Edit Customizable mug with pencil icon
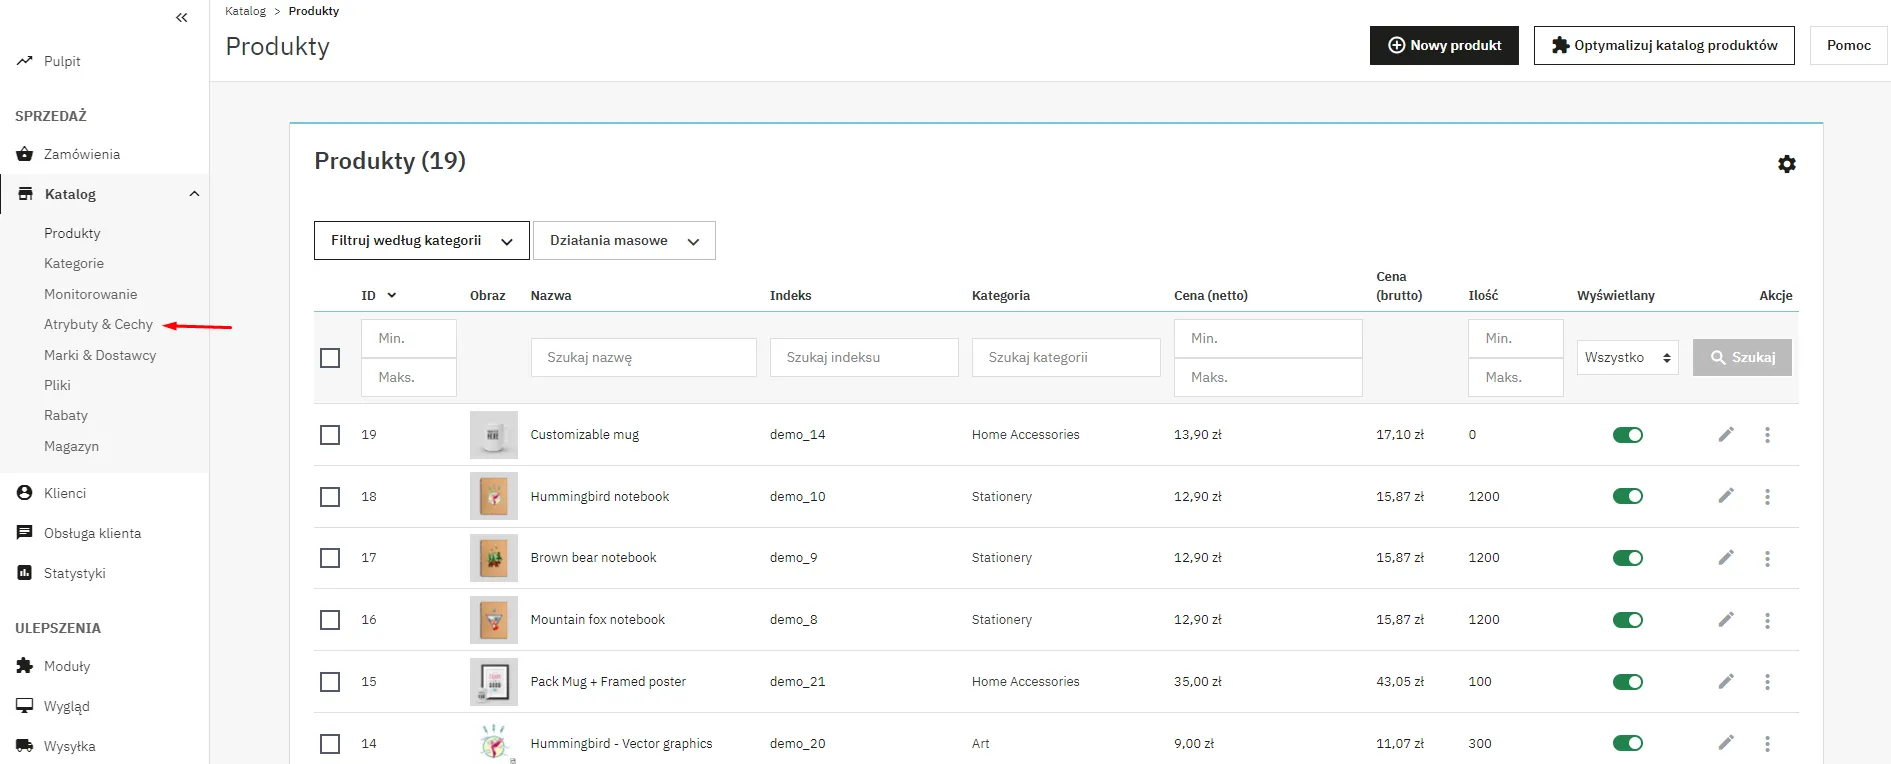Screen dimensions: 1891x764 click(1725, 435)
